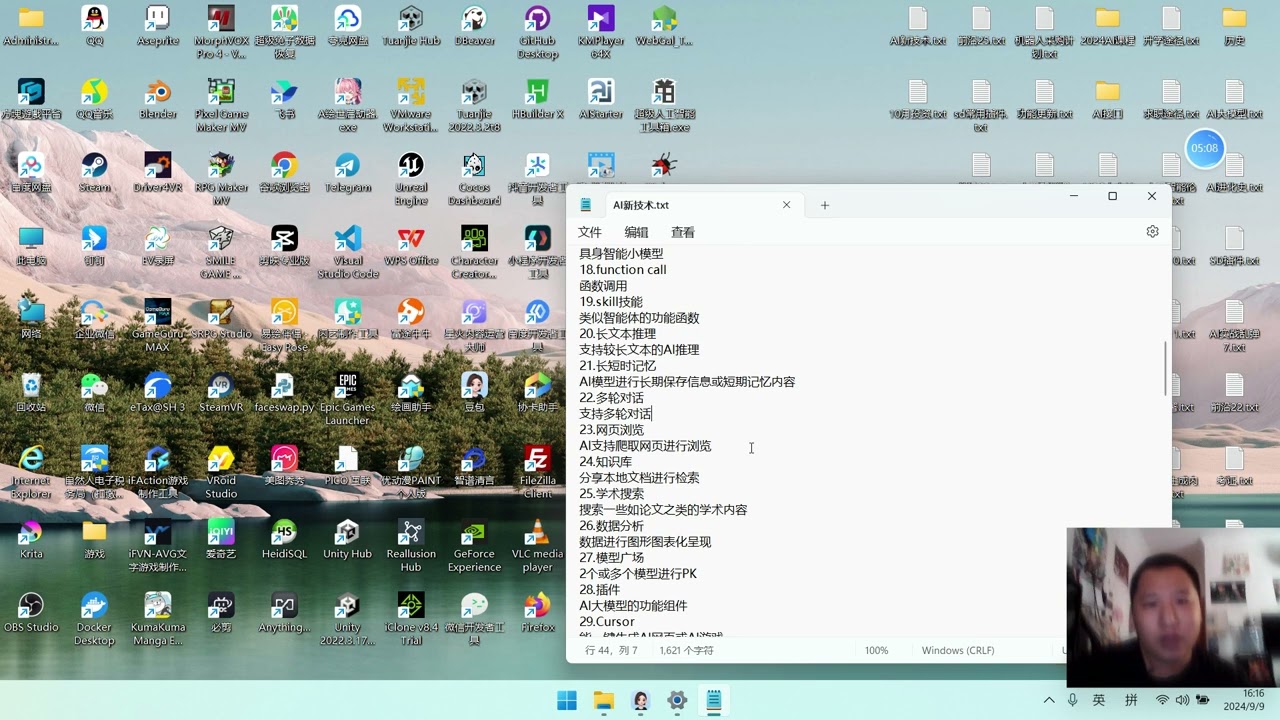Open the VMware Workstation shortcut

coord(411,105)
